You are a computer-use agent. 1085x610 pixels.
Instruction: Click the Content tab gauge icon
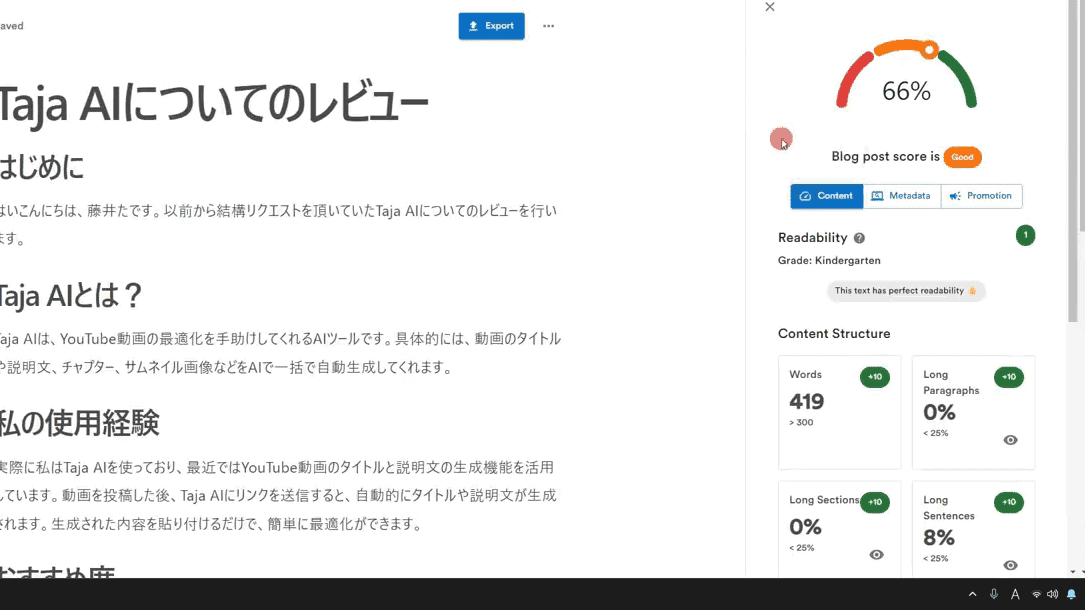tap(805, 196)
